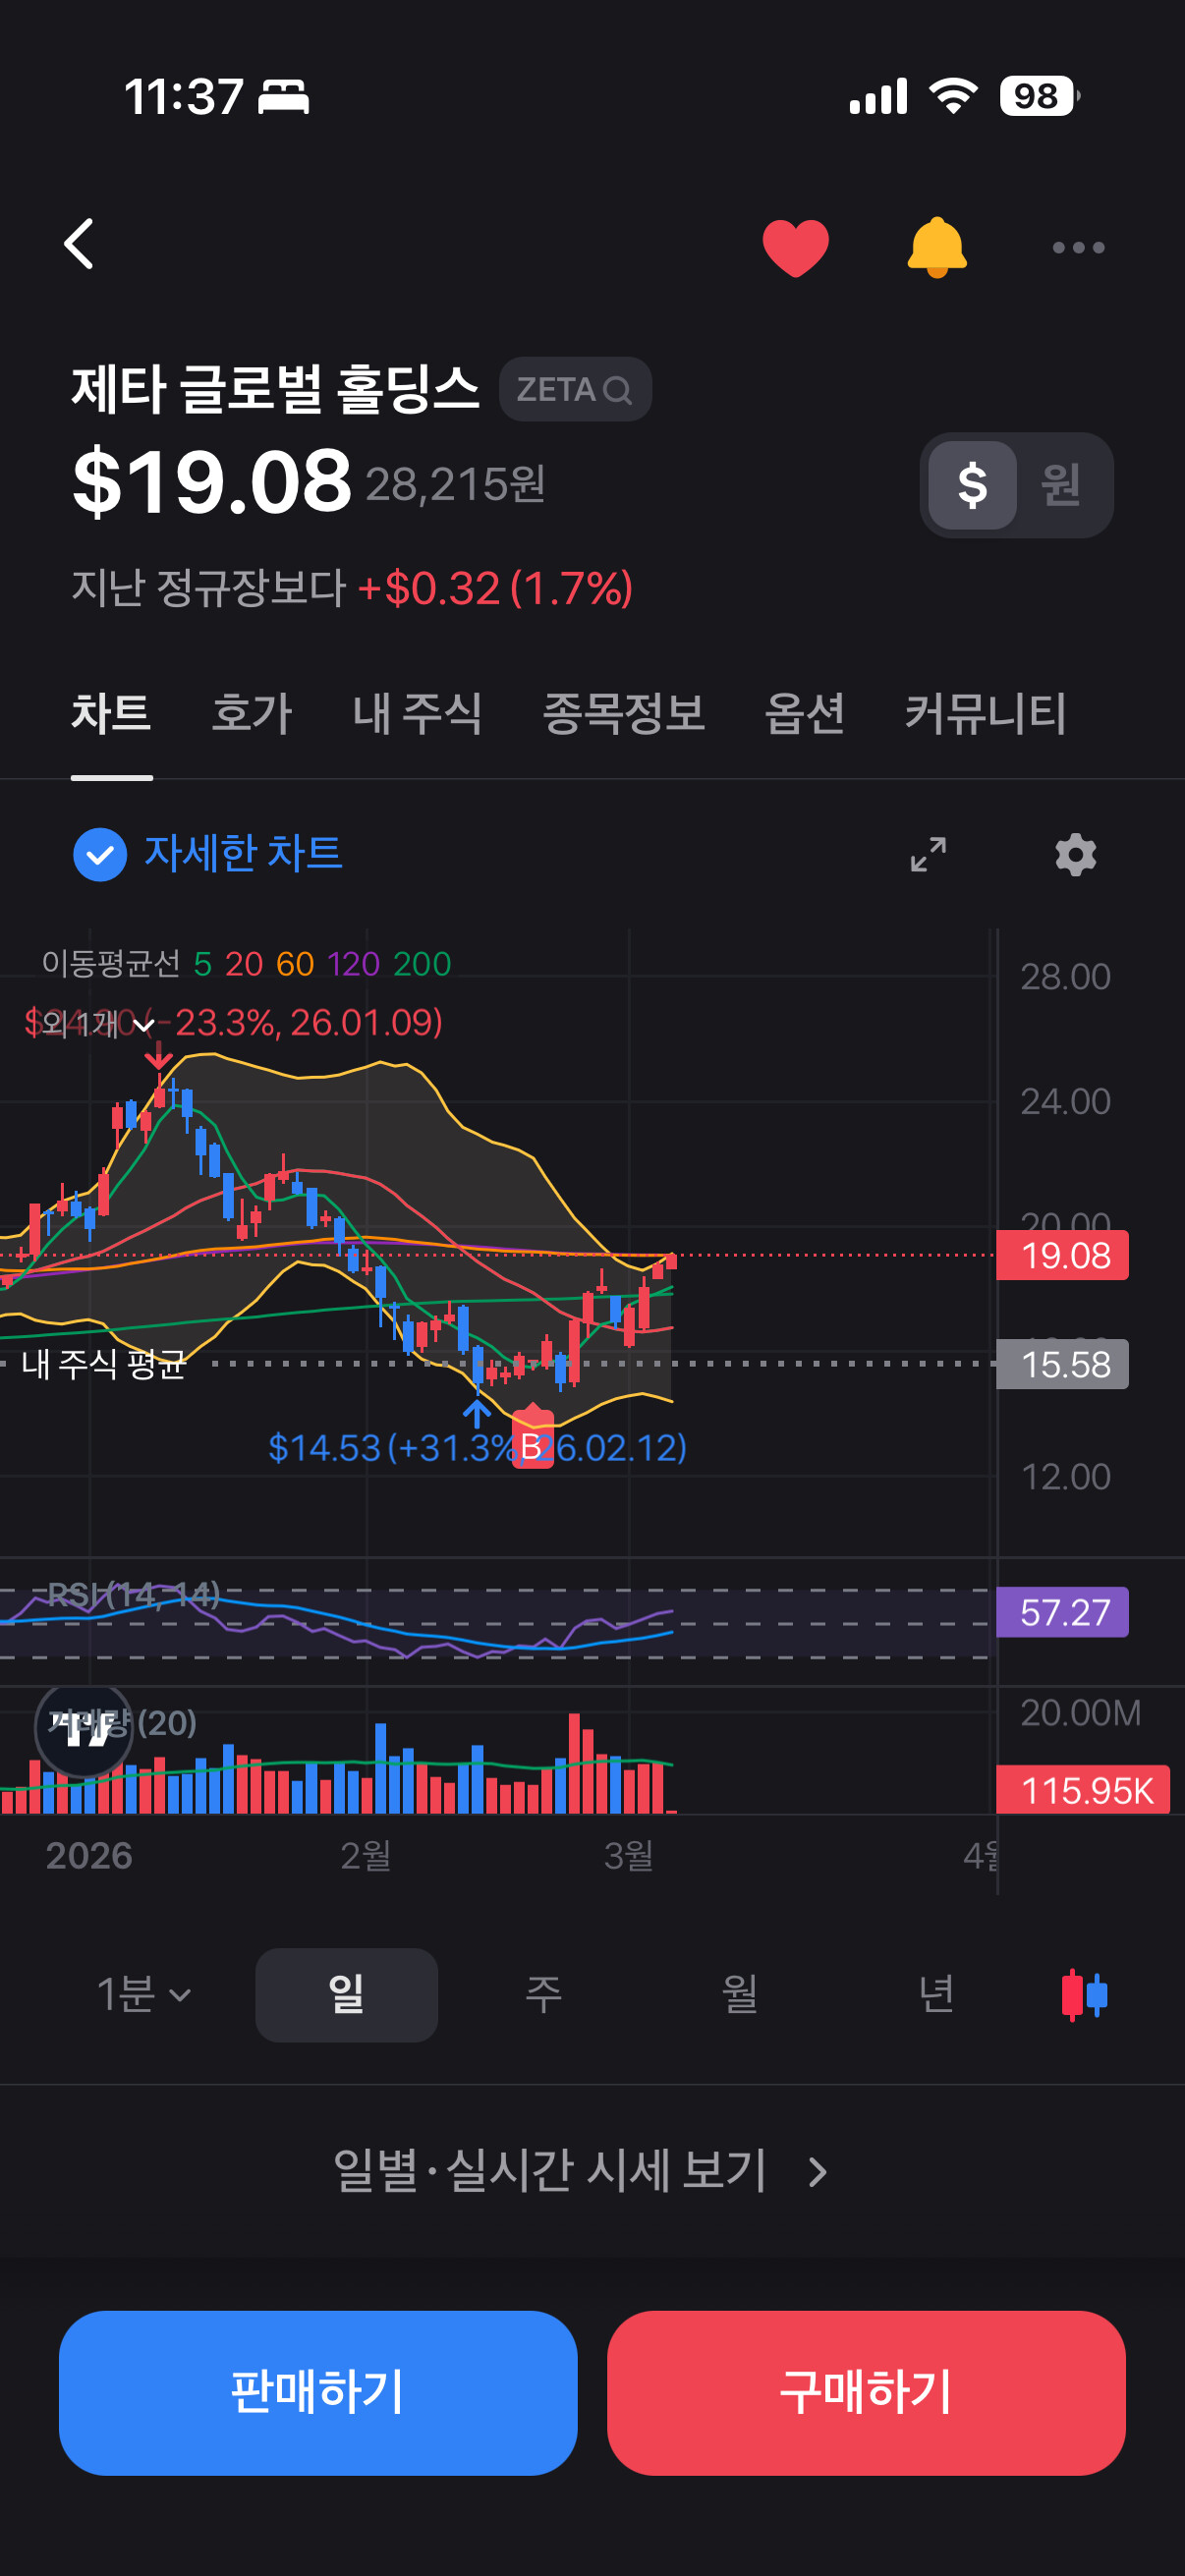The height and width of the screenshot is (2576, 1185).
Task: Tap the status bar clock 11:37
Action: [x=183, y=97]
